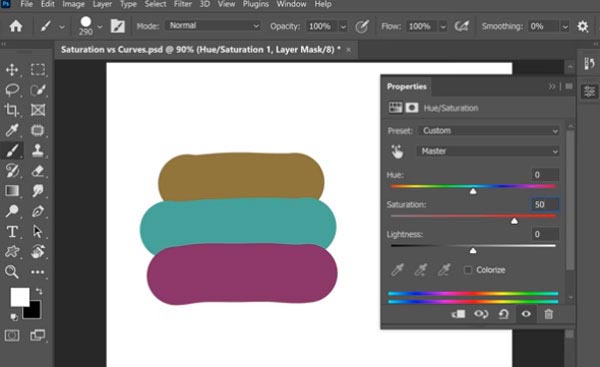Click the Lightness slider handle
The height and width of the screenshot is (367, 600).
click(473, 250)
